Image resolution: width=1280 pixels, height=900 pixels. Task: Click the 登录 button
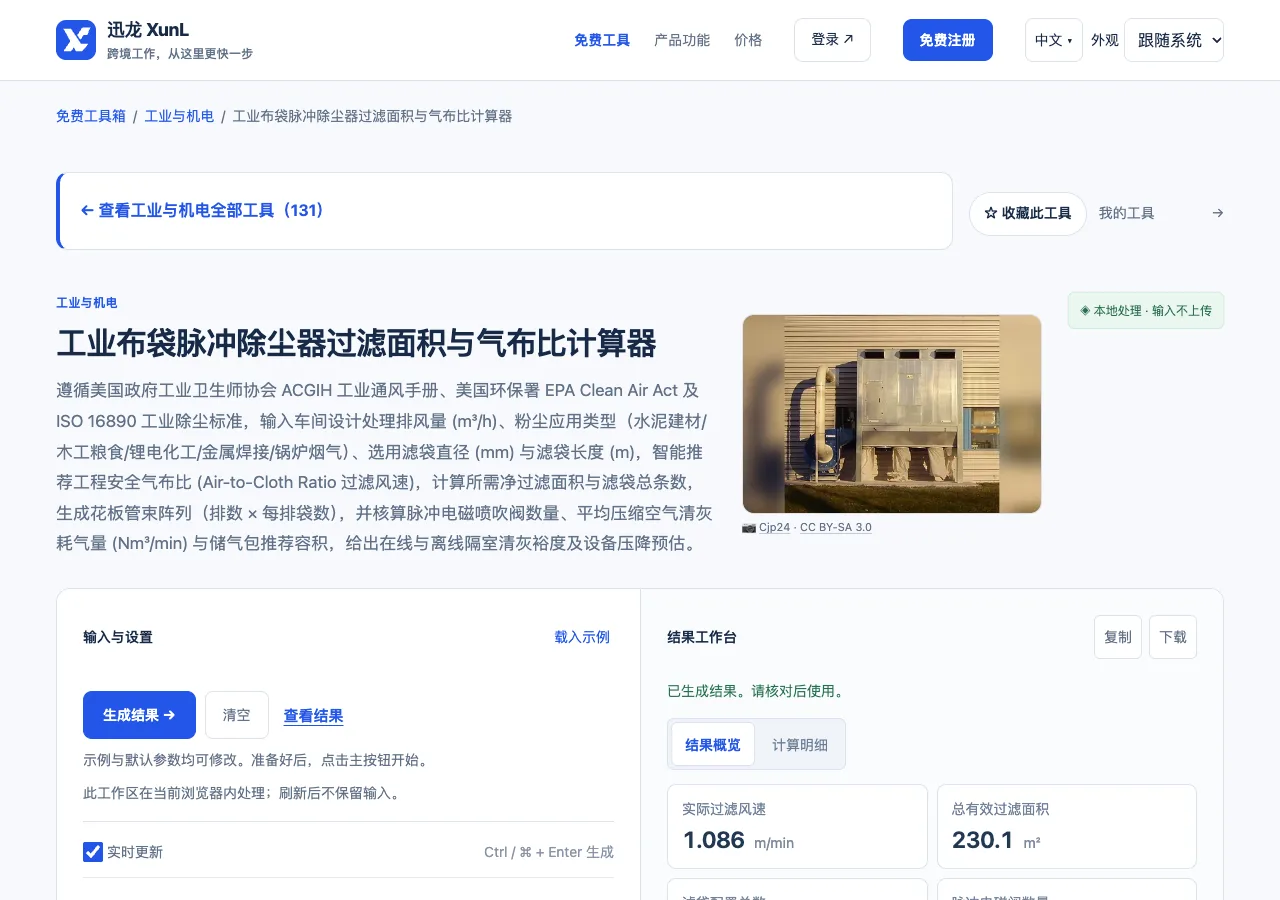point(832,40)
